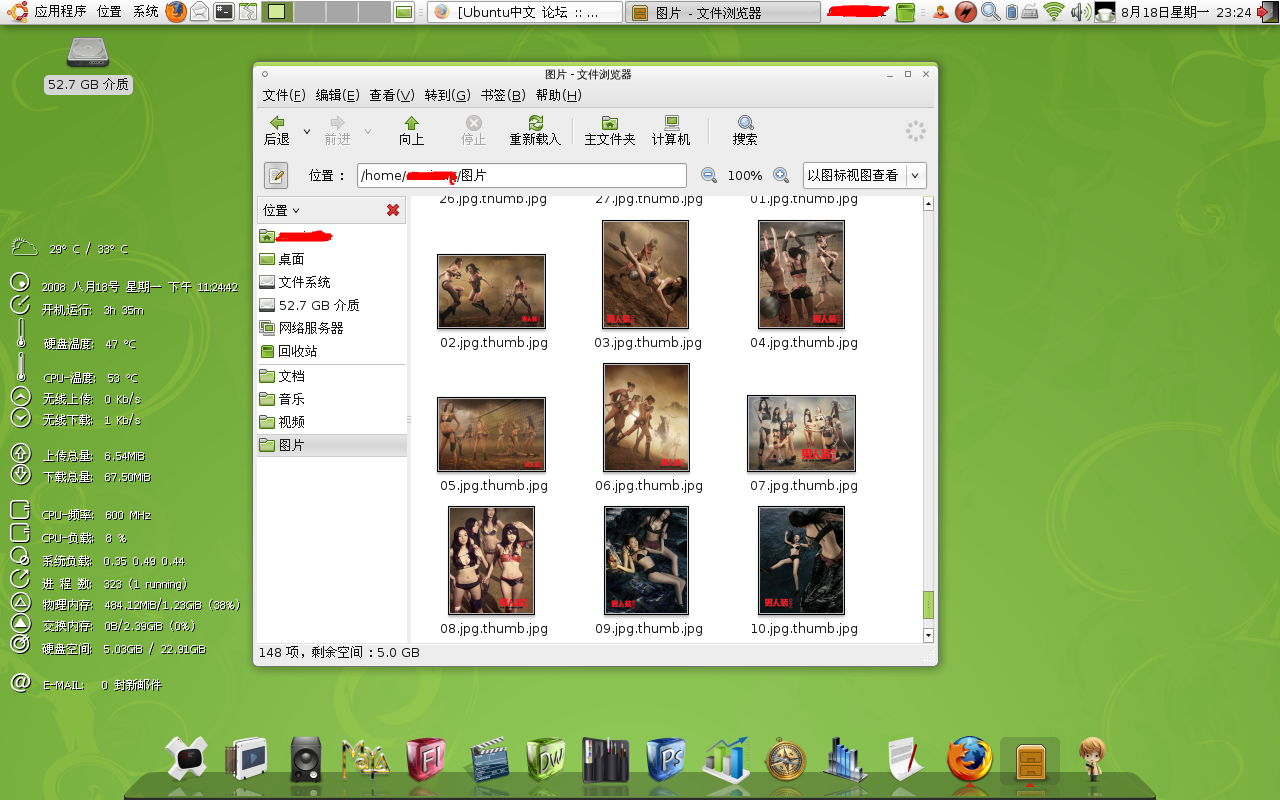Select the 图片 bookmark in sidebar
This screenshot has height=800, width=1280.
[x=332, y=445]
